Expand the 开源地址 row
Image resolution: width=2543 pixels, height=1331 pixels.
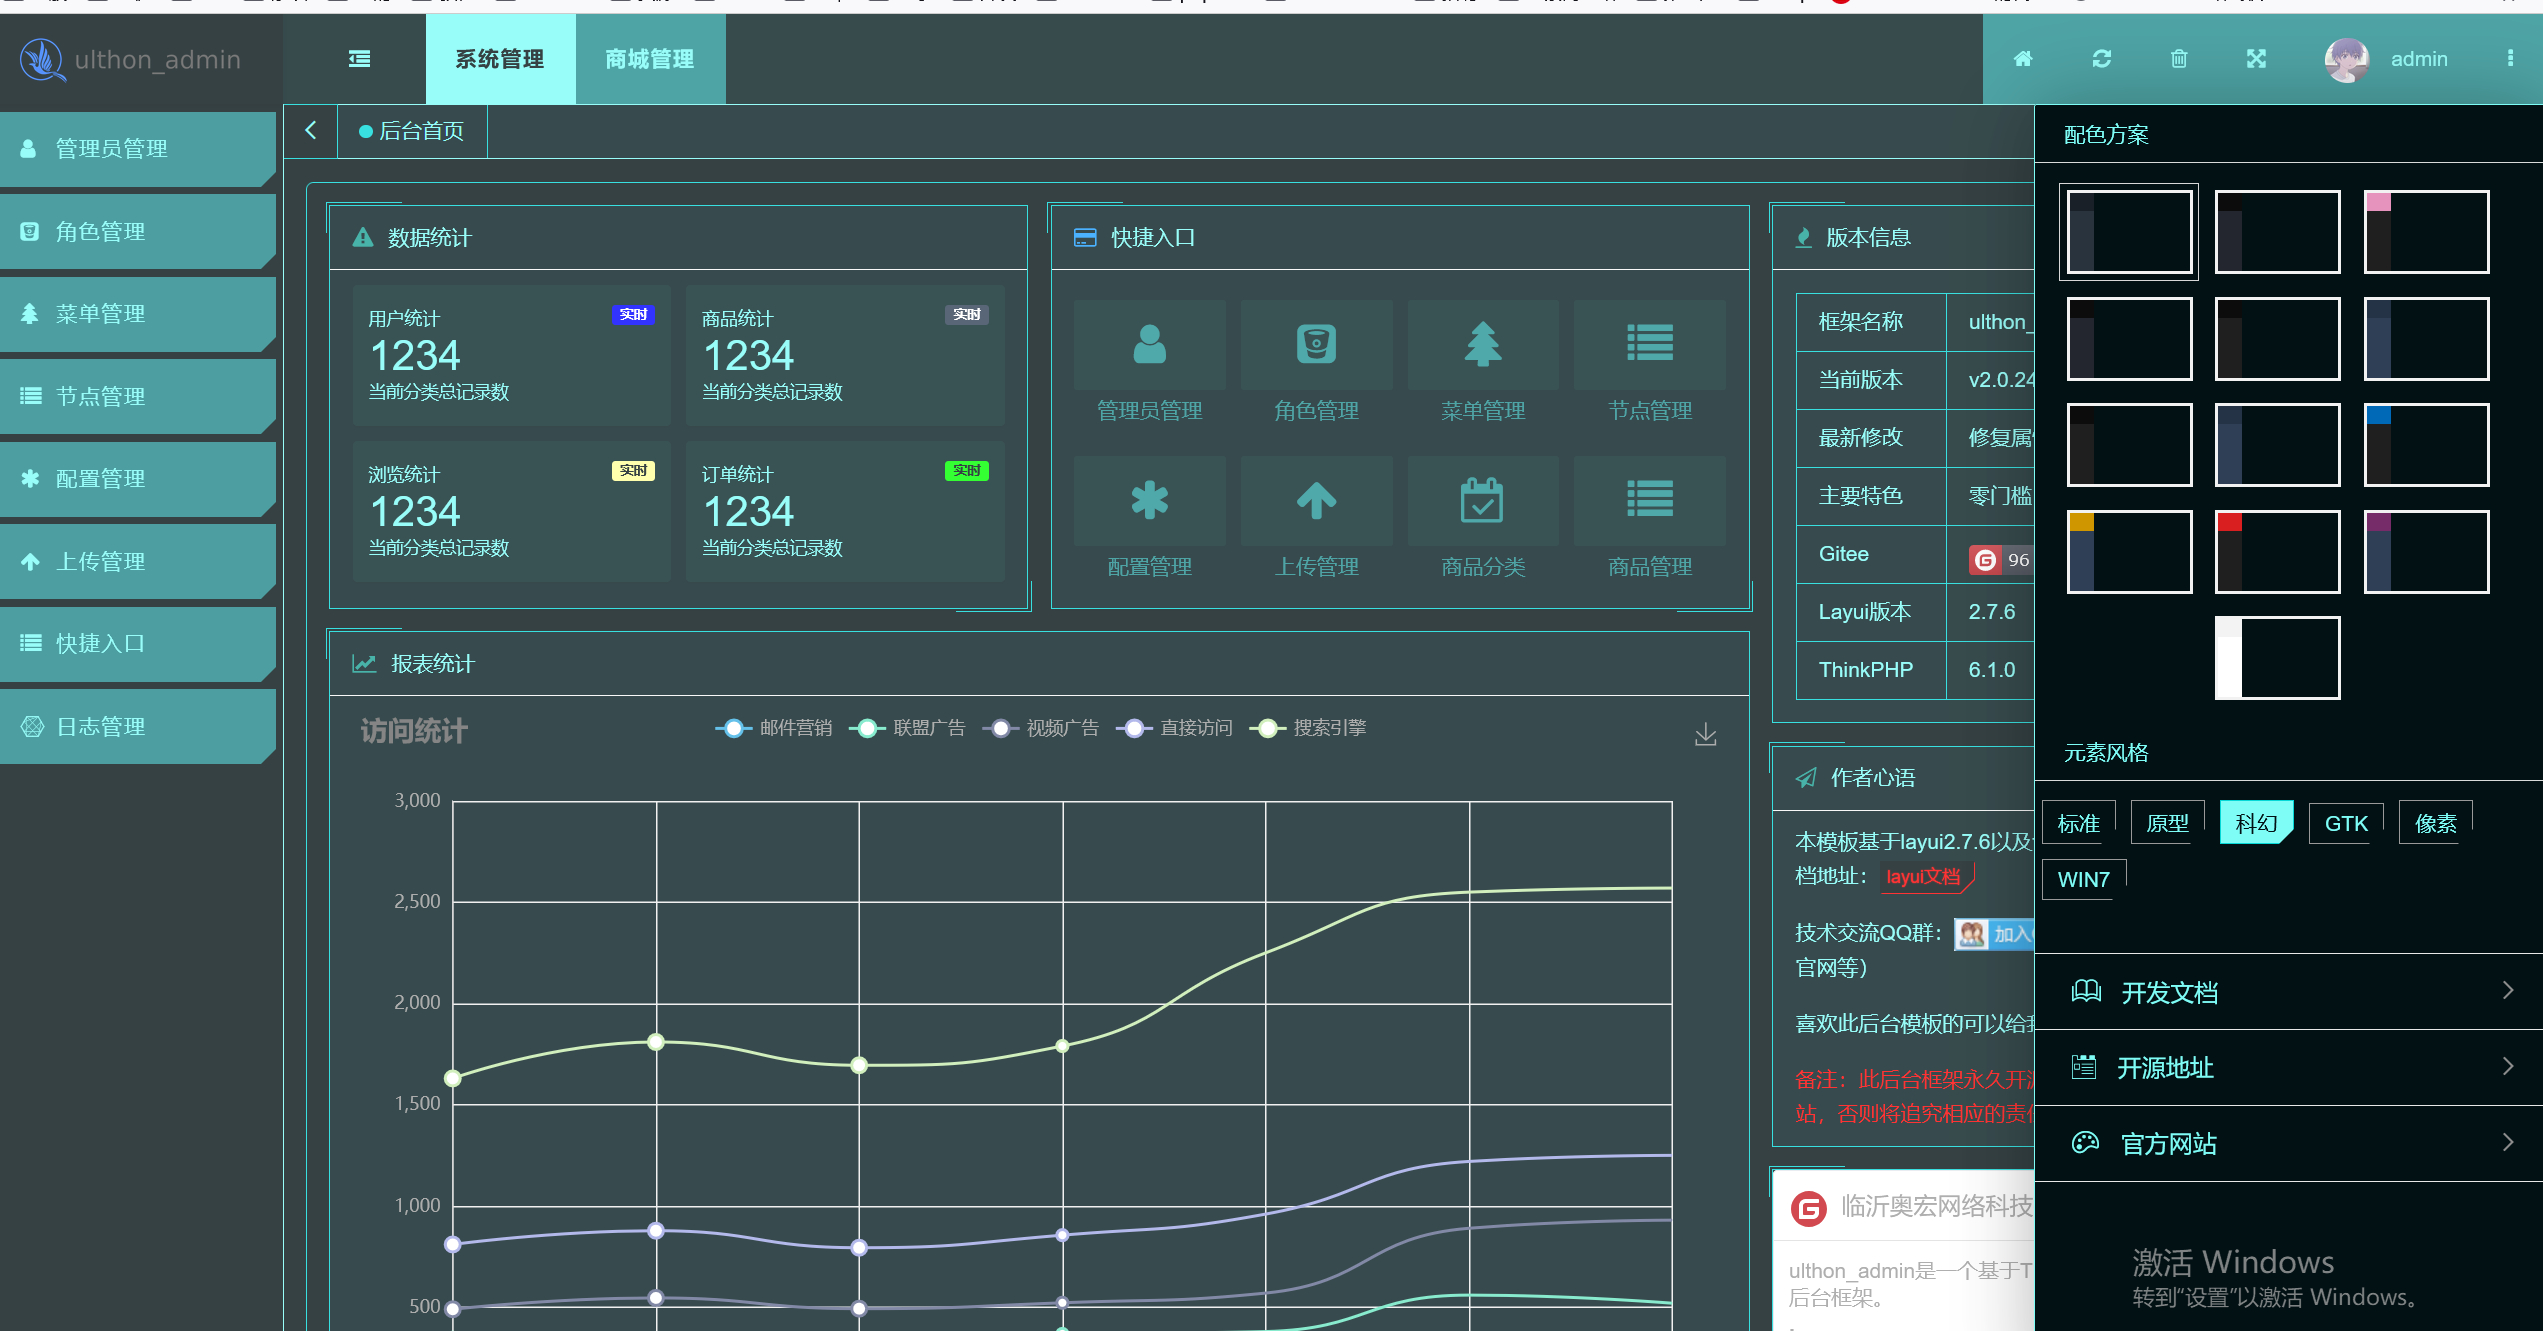click(2288, 1068)
